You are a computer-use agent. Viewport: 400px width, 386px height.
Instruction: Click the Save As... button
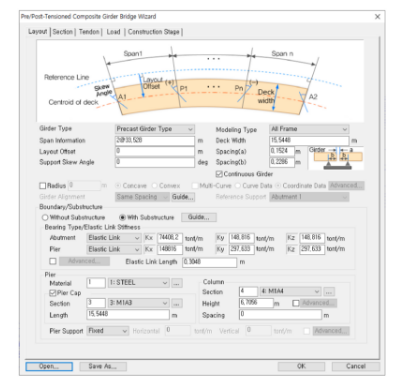coord(103,366)
